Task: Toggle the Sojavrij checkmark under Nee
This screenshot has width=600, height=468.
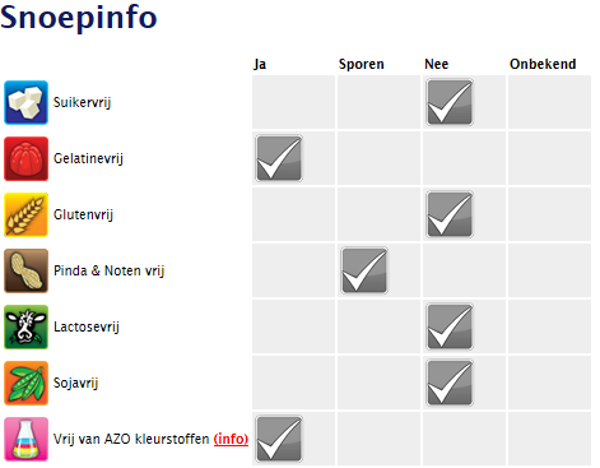Action: click(x=450, y=382)
